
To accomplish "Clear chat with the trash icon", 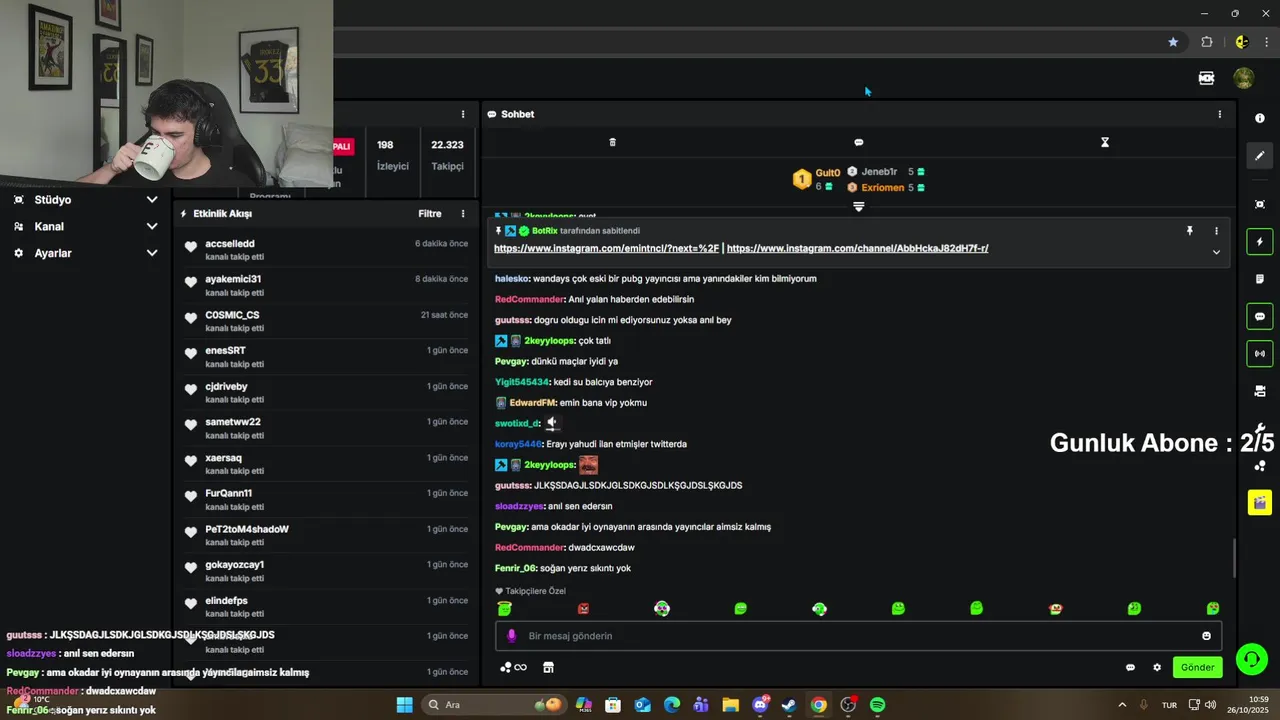I will click(x=613, y=142).
